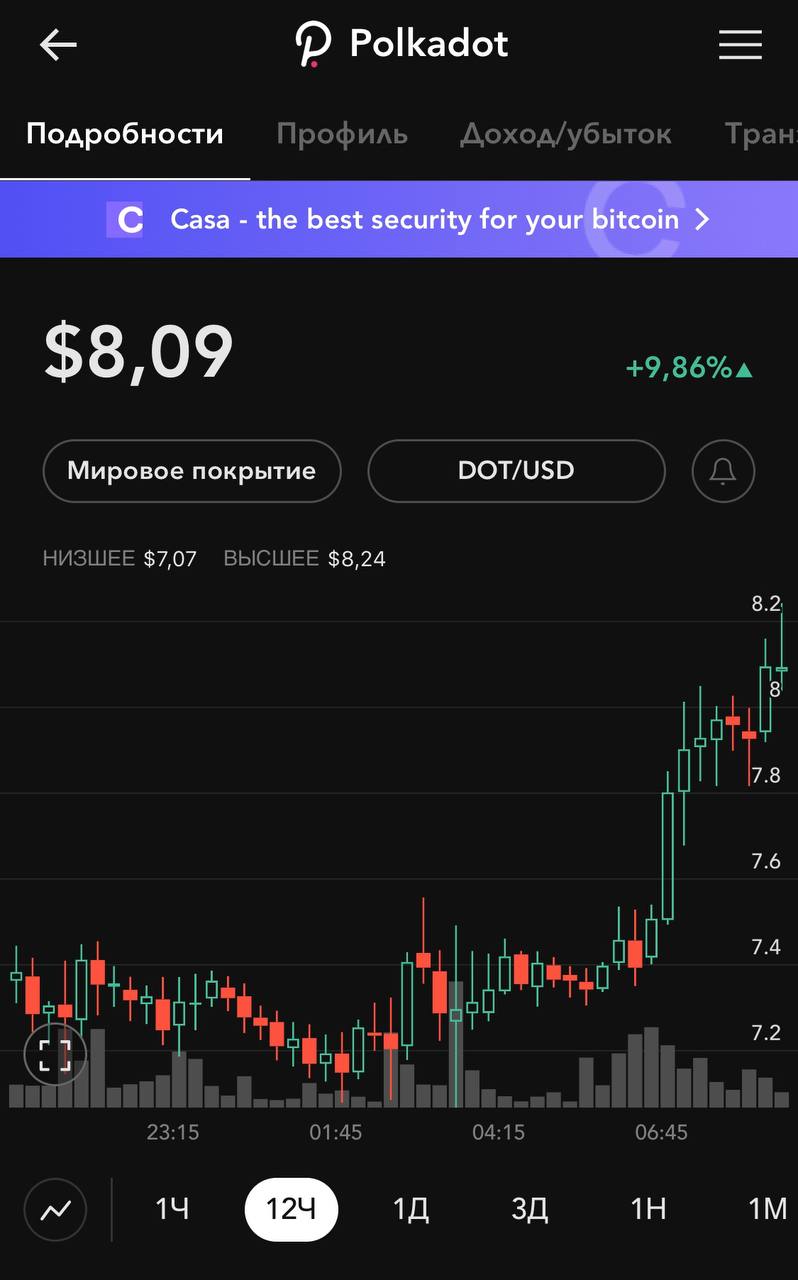Expand chart to fullscreen icon
Screen dimensions: 798x1280
tap(55, 1054)
